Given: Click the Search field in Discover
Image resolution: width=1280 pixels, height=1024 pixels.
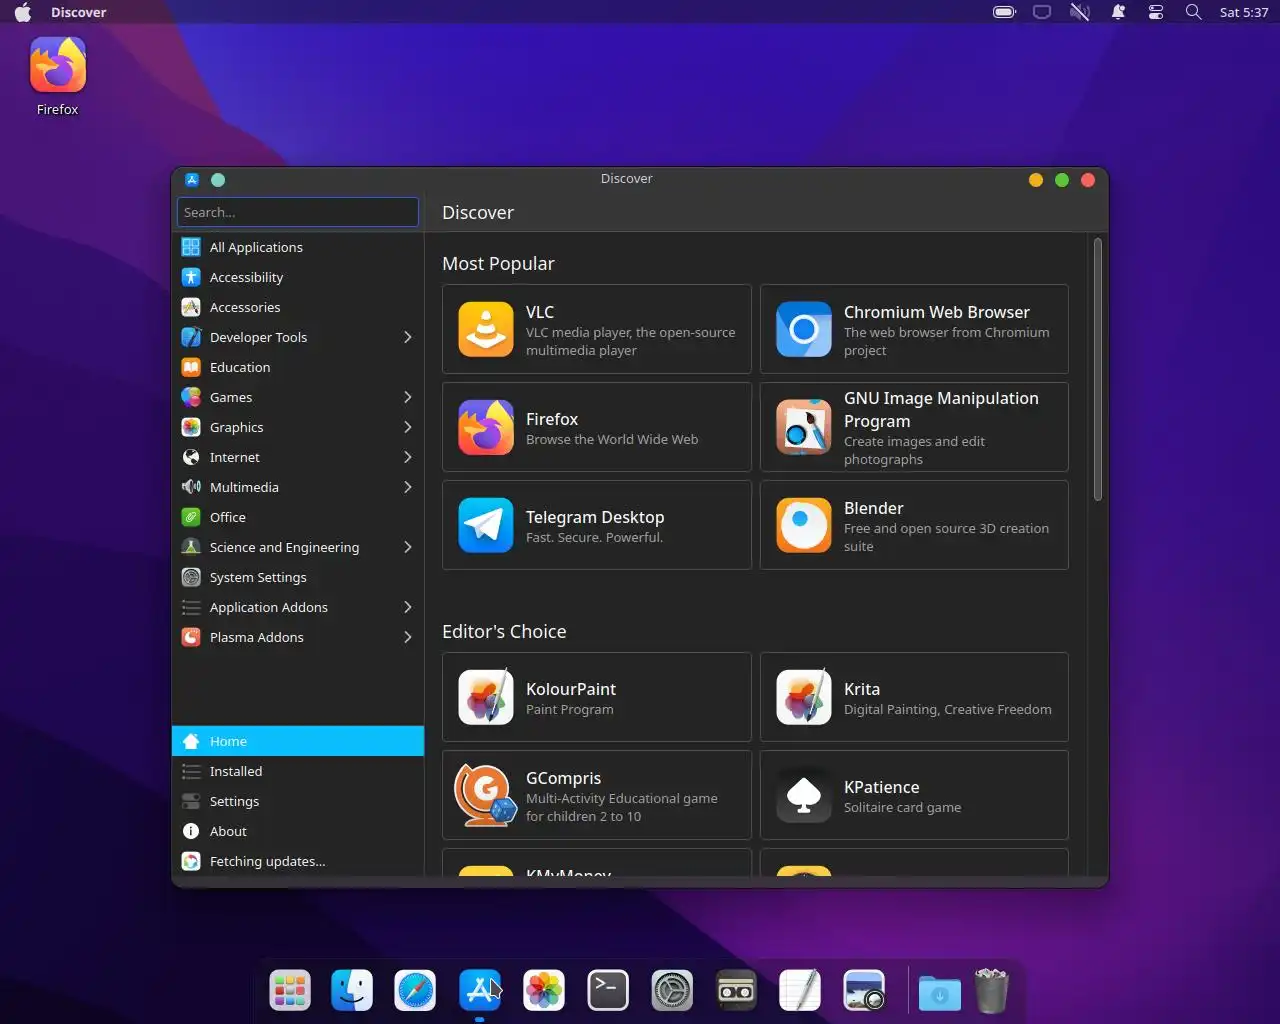Looking at the screenshot, I should pos(298,212).
